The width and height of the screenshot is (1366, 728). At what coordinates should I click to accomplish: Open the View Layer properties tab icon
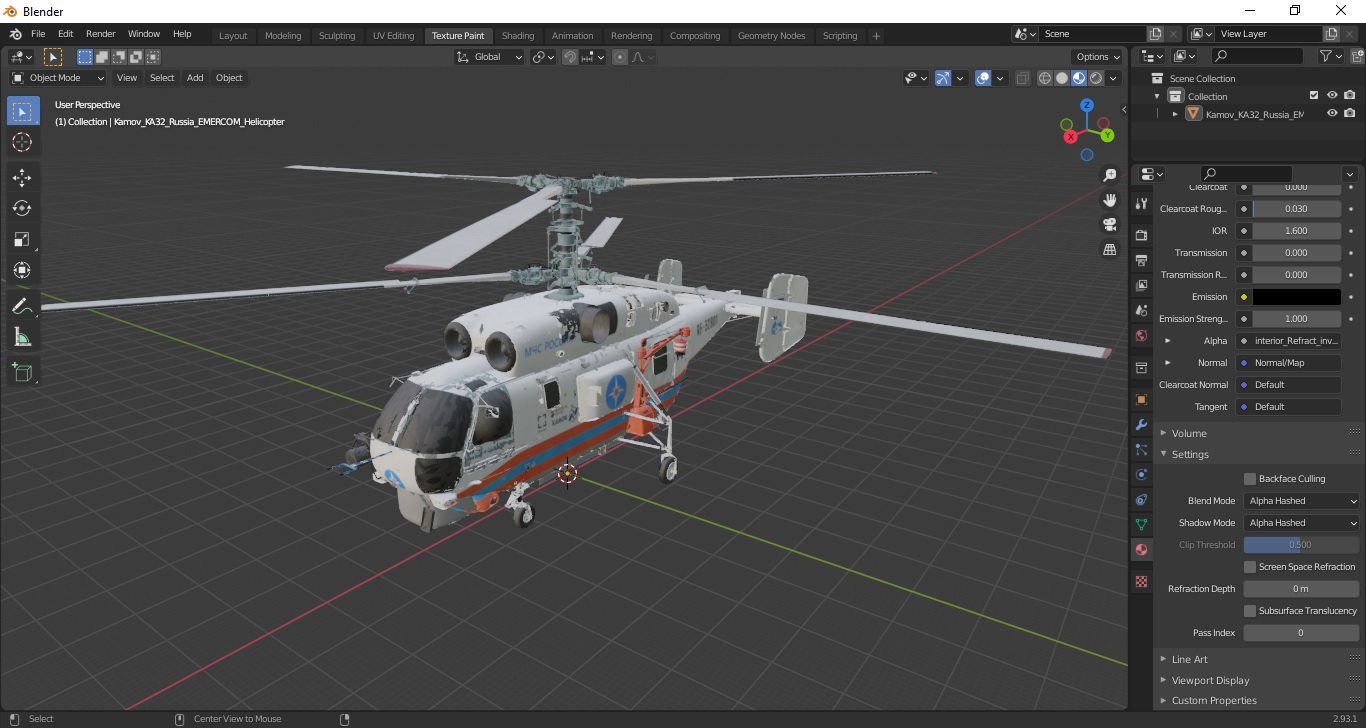[x=1141, y=285]
